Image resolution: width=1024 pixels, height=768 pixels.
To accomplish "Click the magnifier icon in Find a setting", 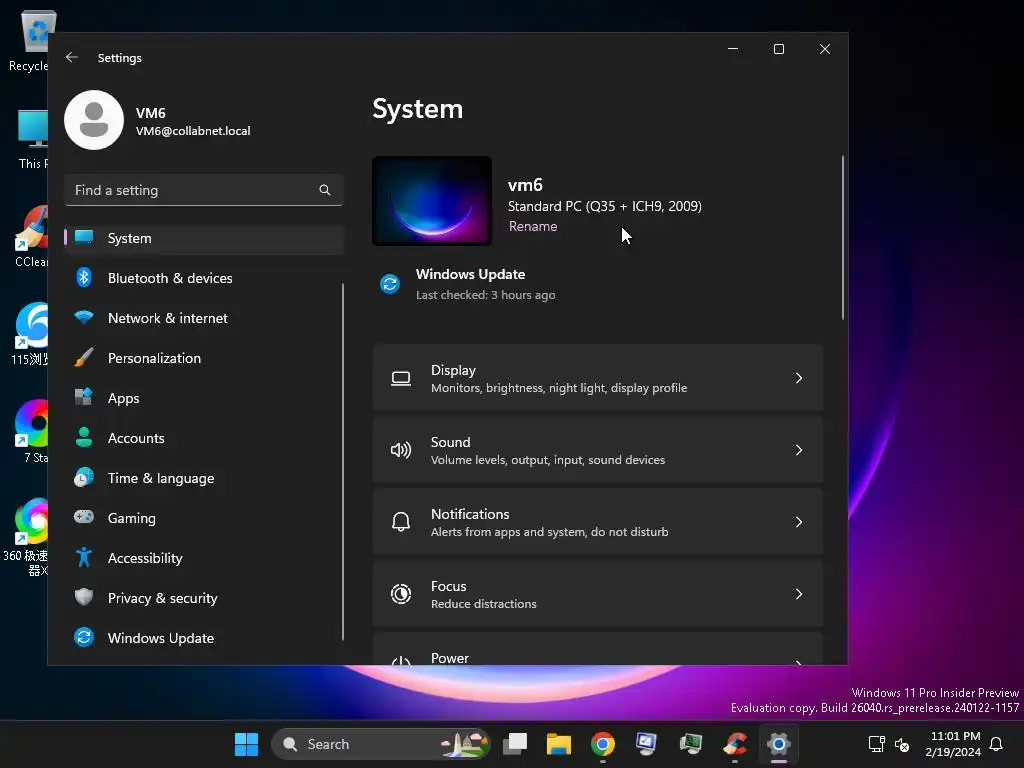I will click(325, 190).
